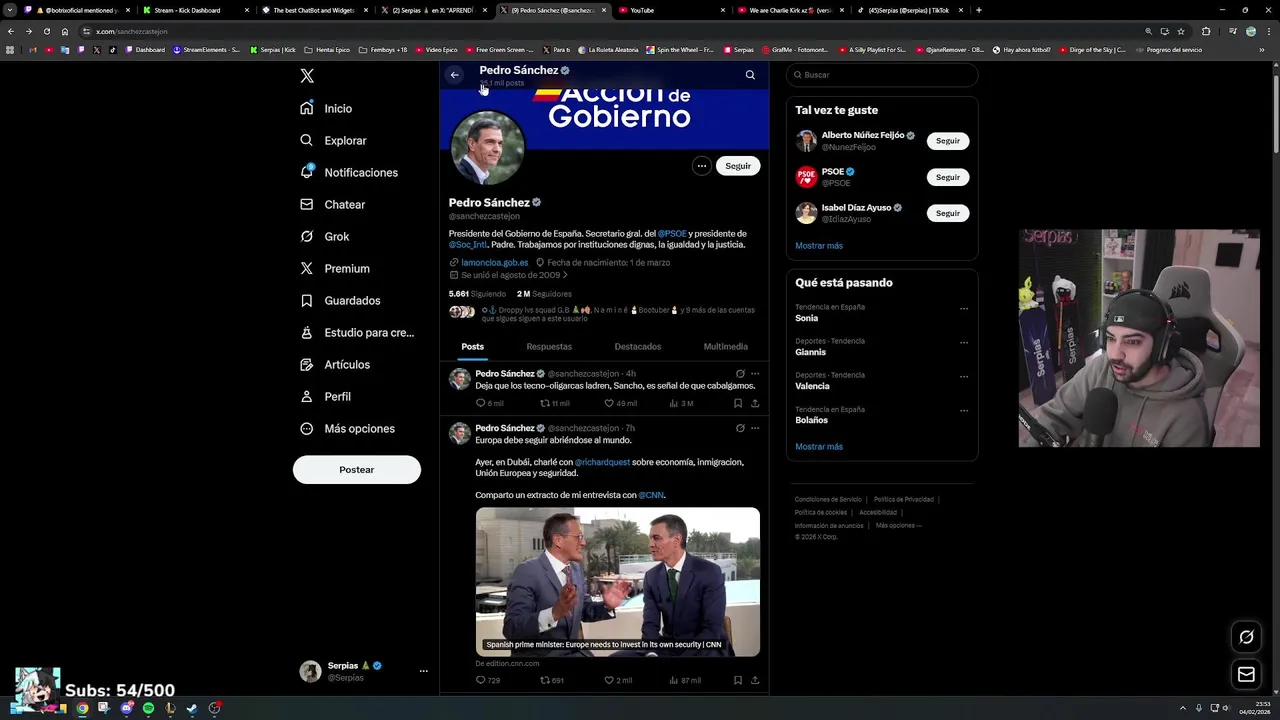
Task: Open Chatear messages in the sidebar
Action: pyautogui.click(x=333, y=204)
